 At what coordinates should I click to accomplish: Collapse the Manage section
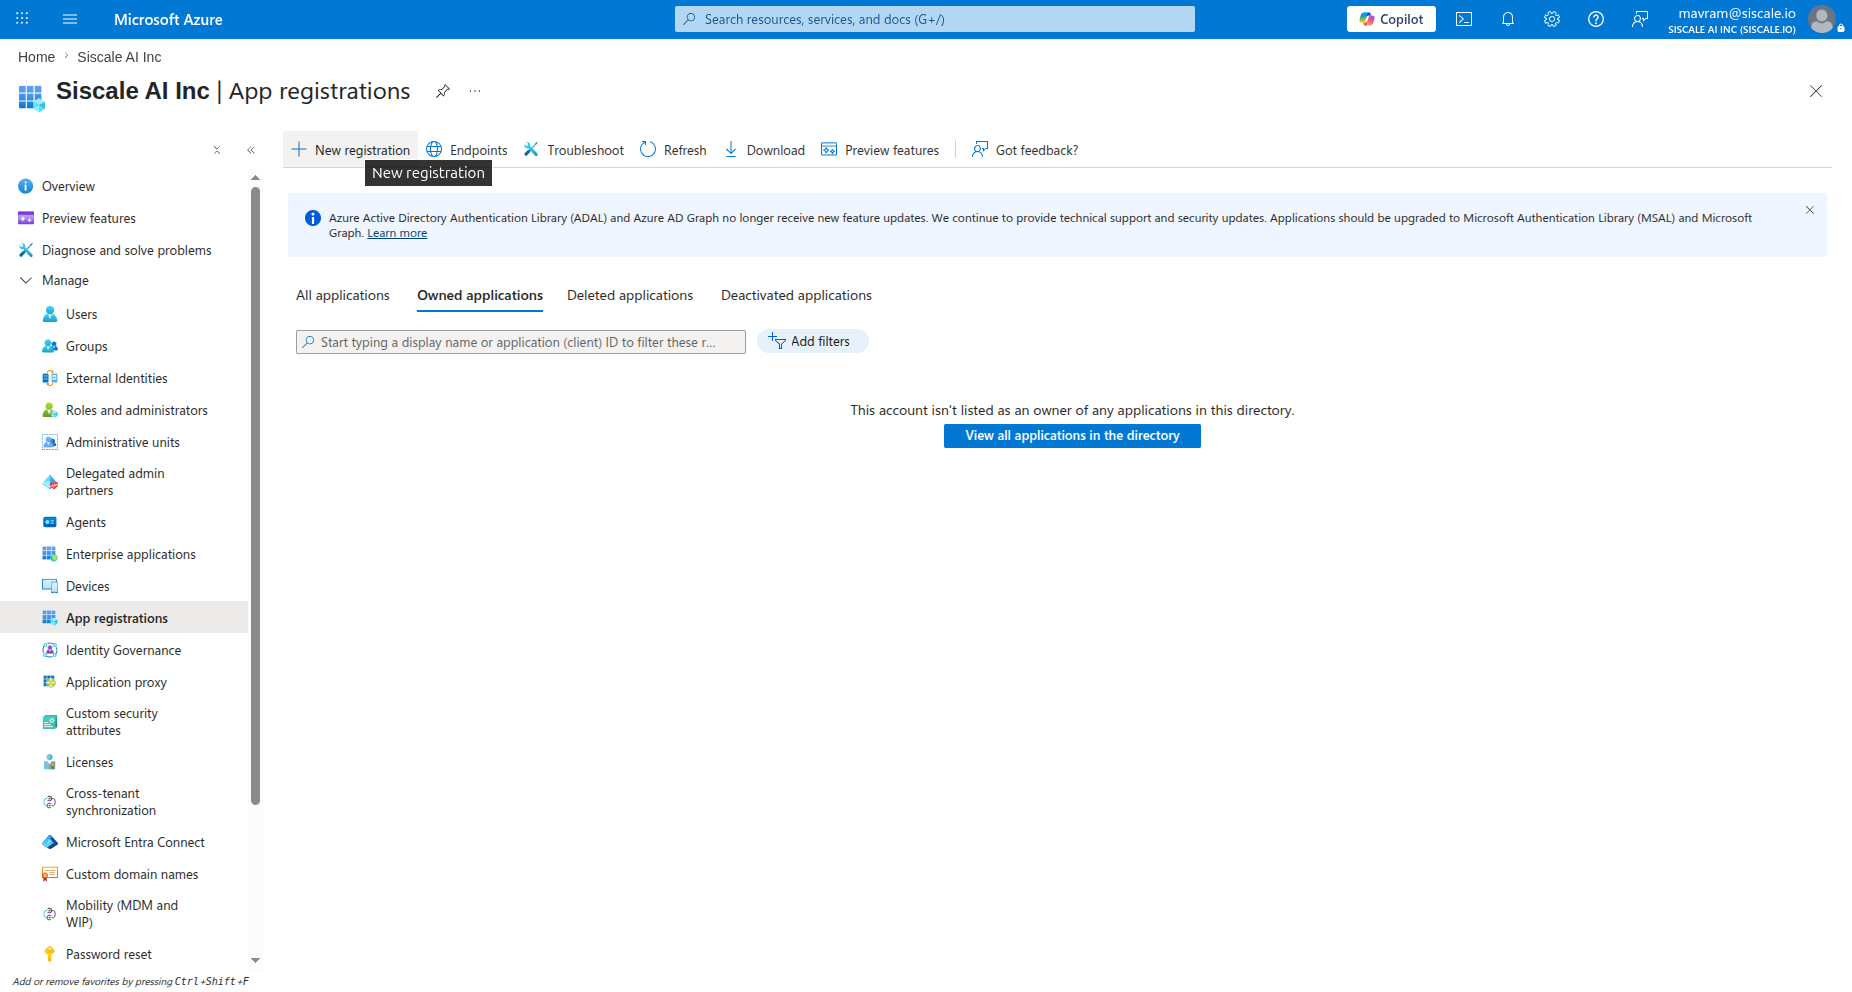(26, 281)
